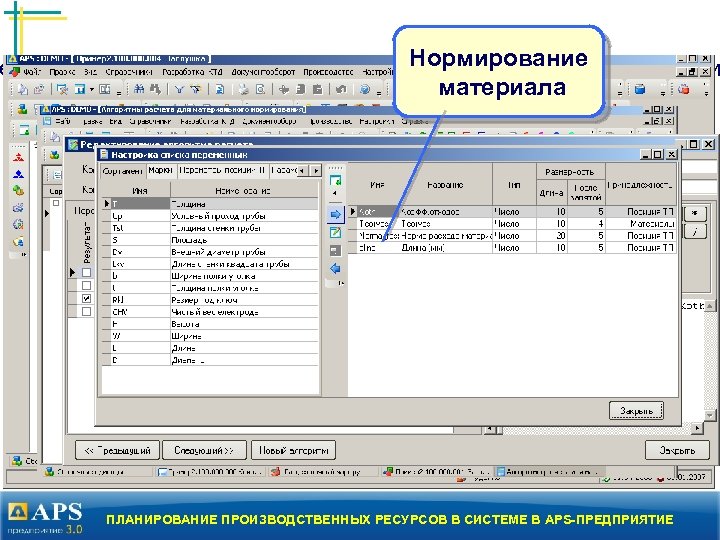
Task: Select the Ширина полки уголка row
Action: point(210,276)
